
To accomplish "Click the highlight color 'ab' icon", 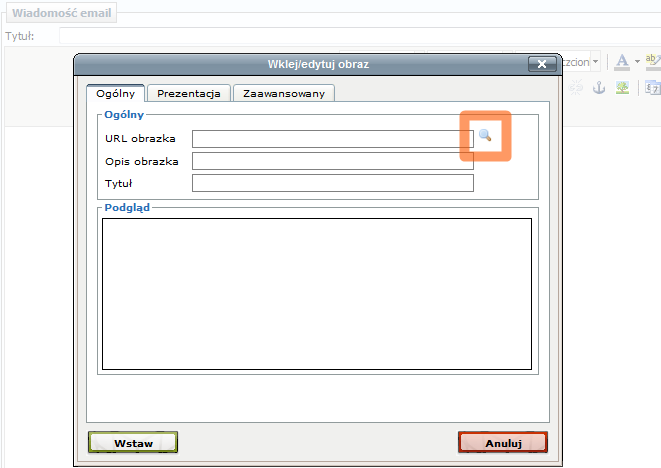I will [651, 61].
